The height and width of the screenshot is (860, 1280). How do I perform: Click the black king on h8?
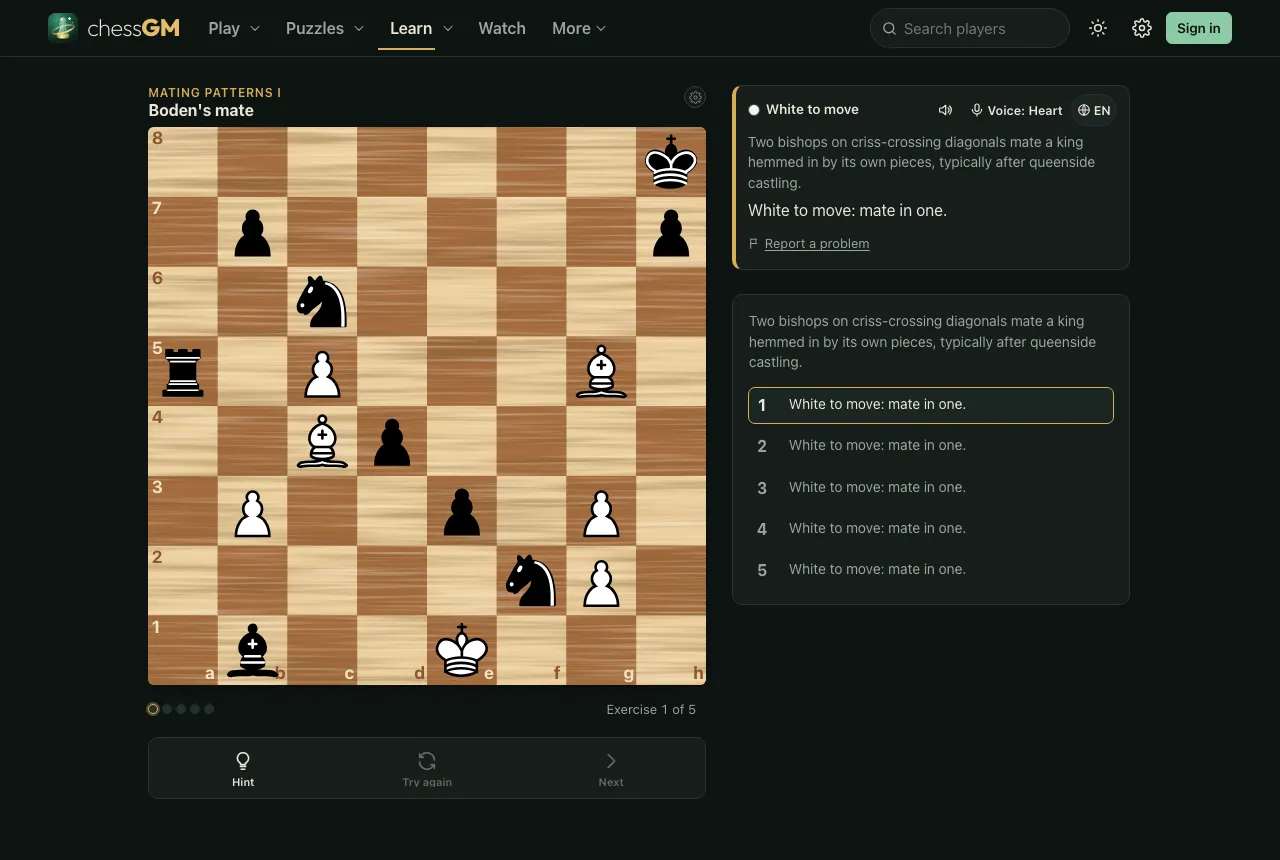[671, 162]
